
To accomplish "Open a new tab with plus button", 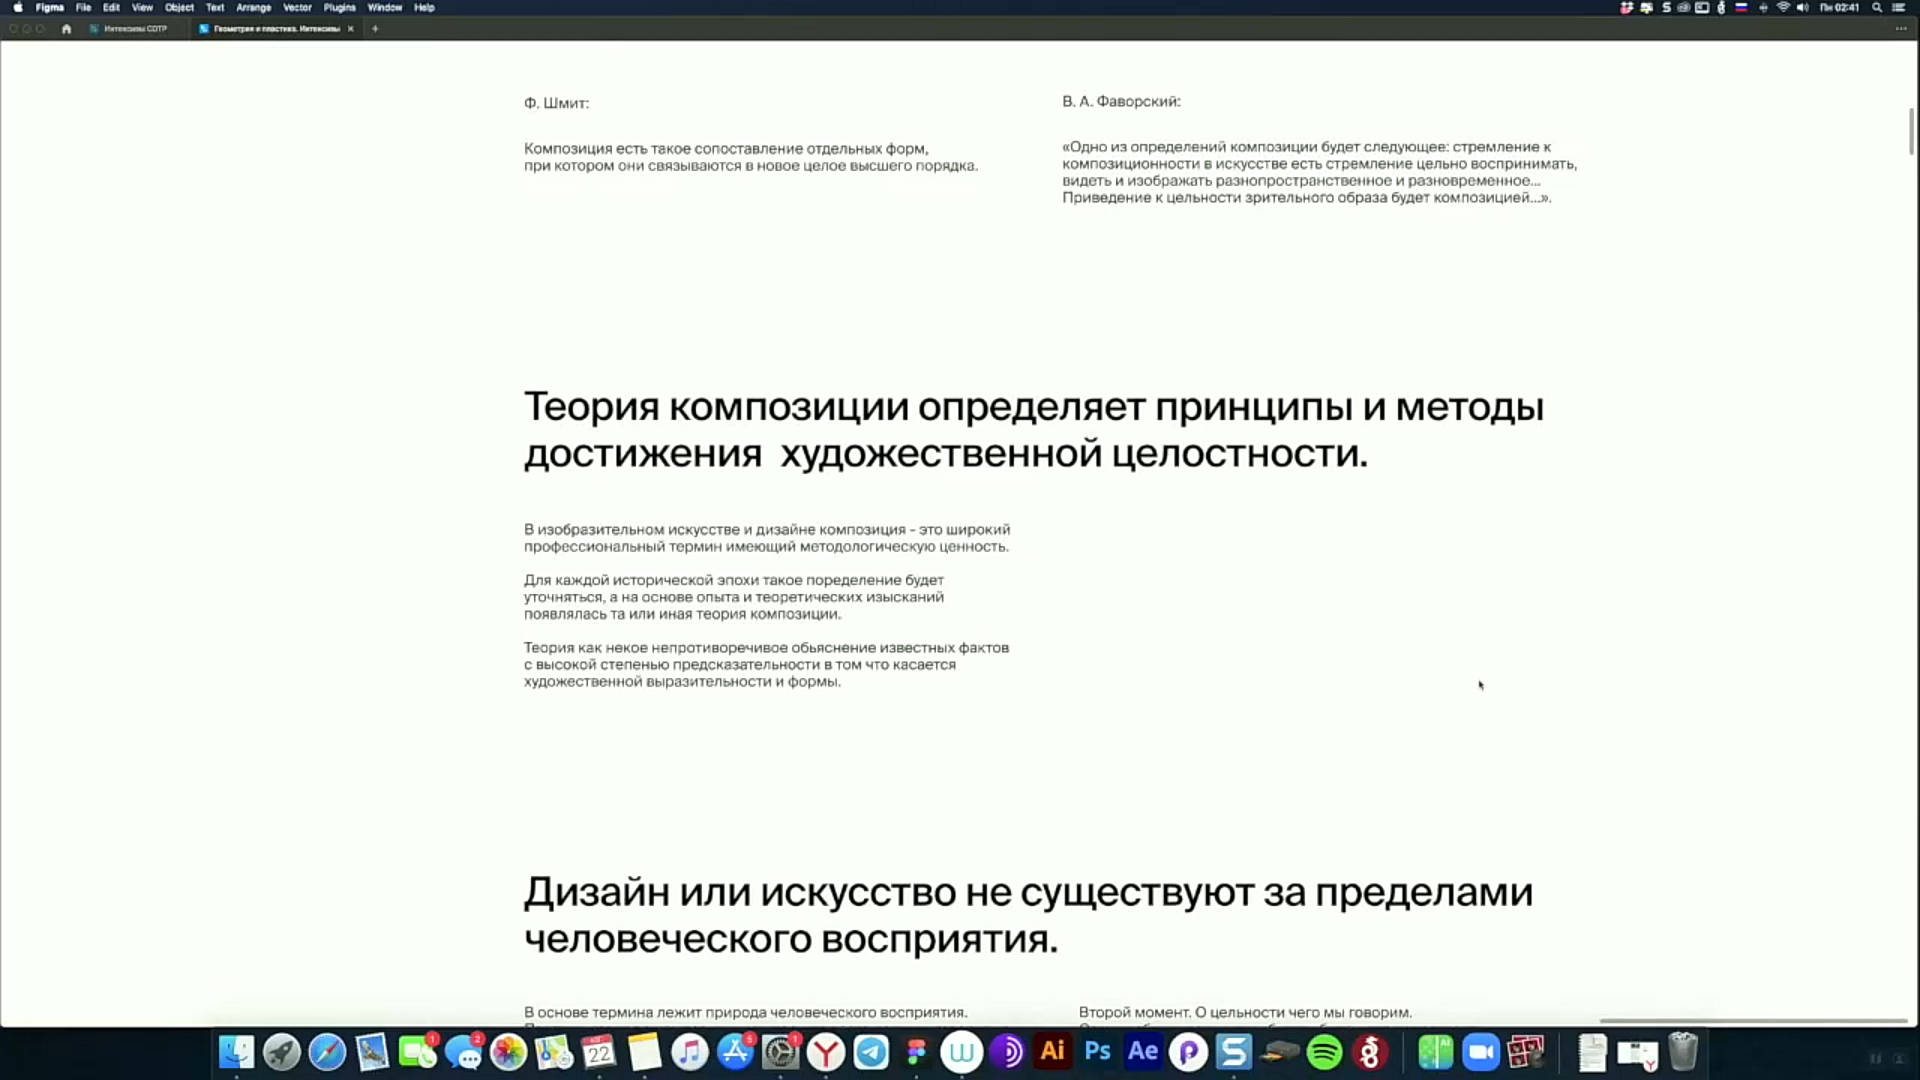I will pos(375,29).
